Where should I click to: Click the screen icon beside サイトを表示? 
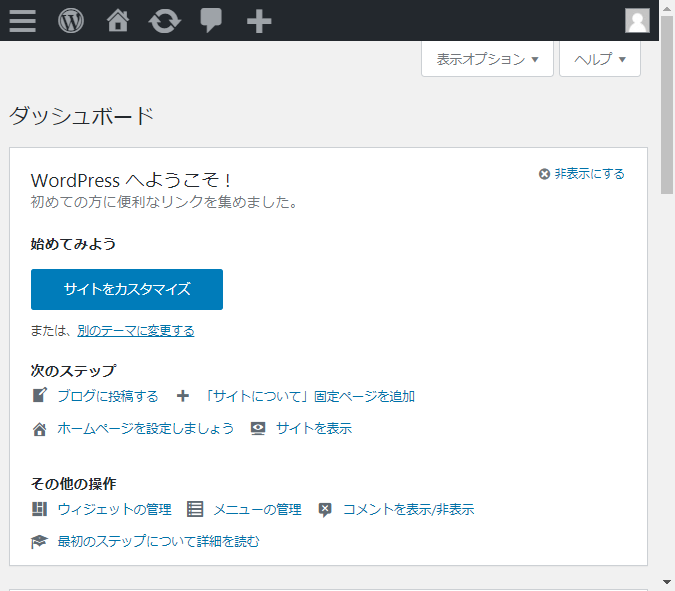tap(258, 429)
